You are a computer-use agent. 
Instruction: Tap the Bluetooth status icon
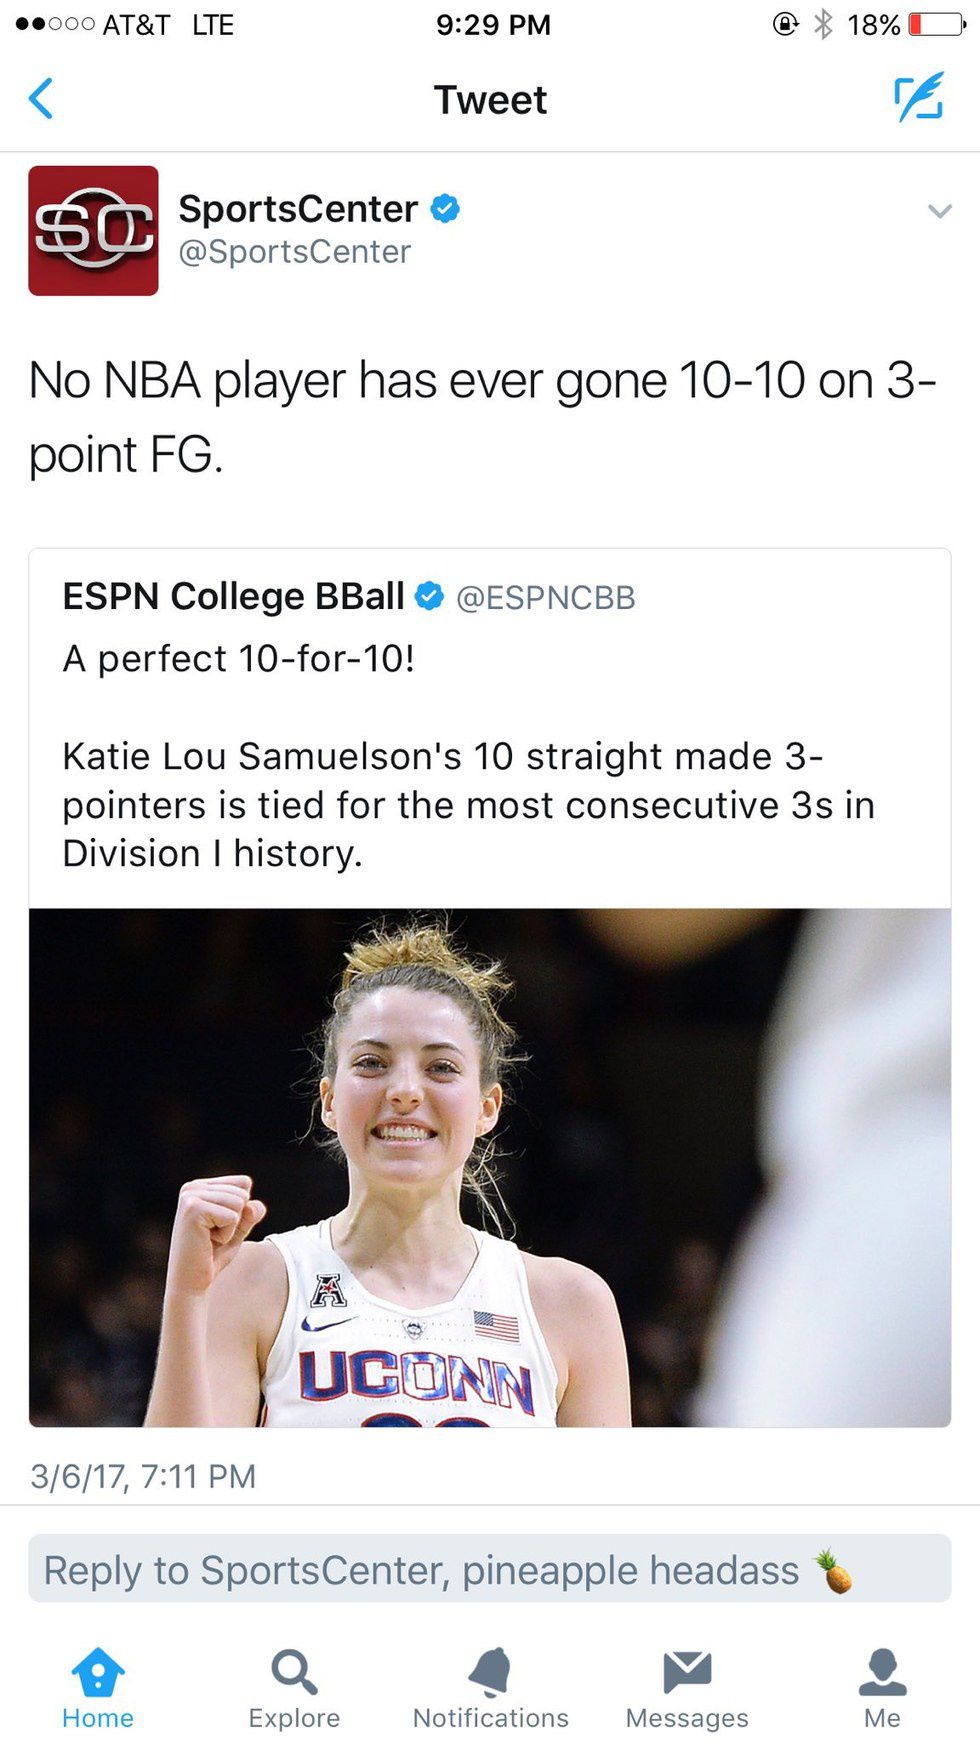tap(823, 24)
